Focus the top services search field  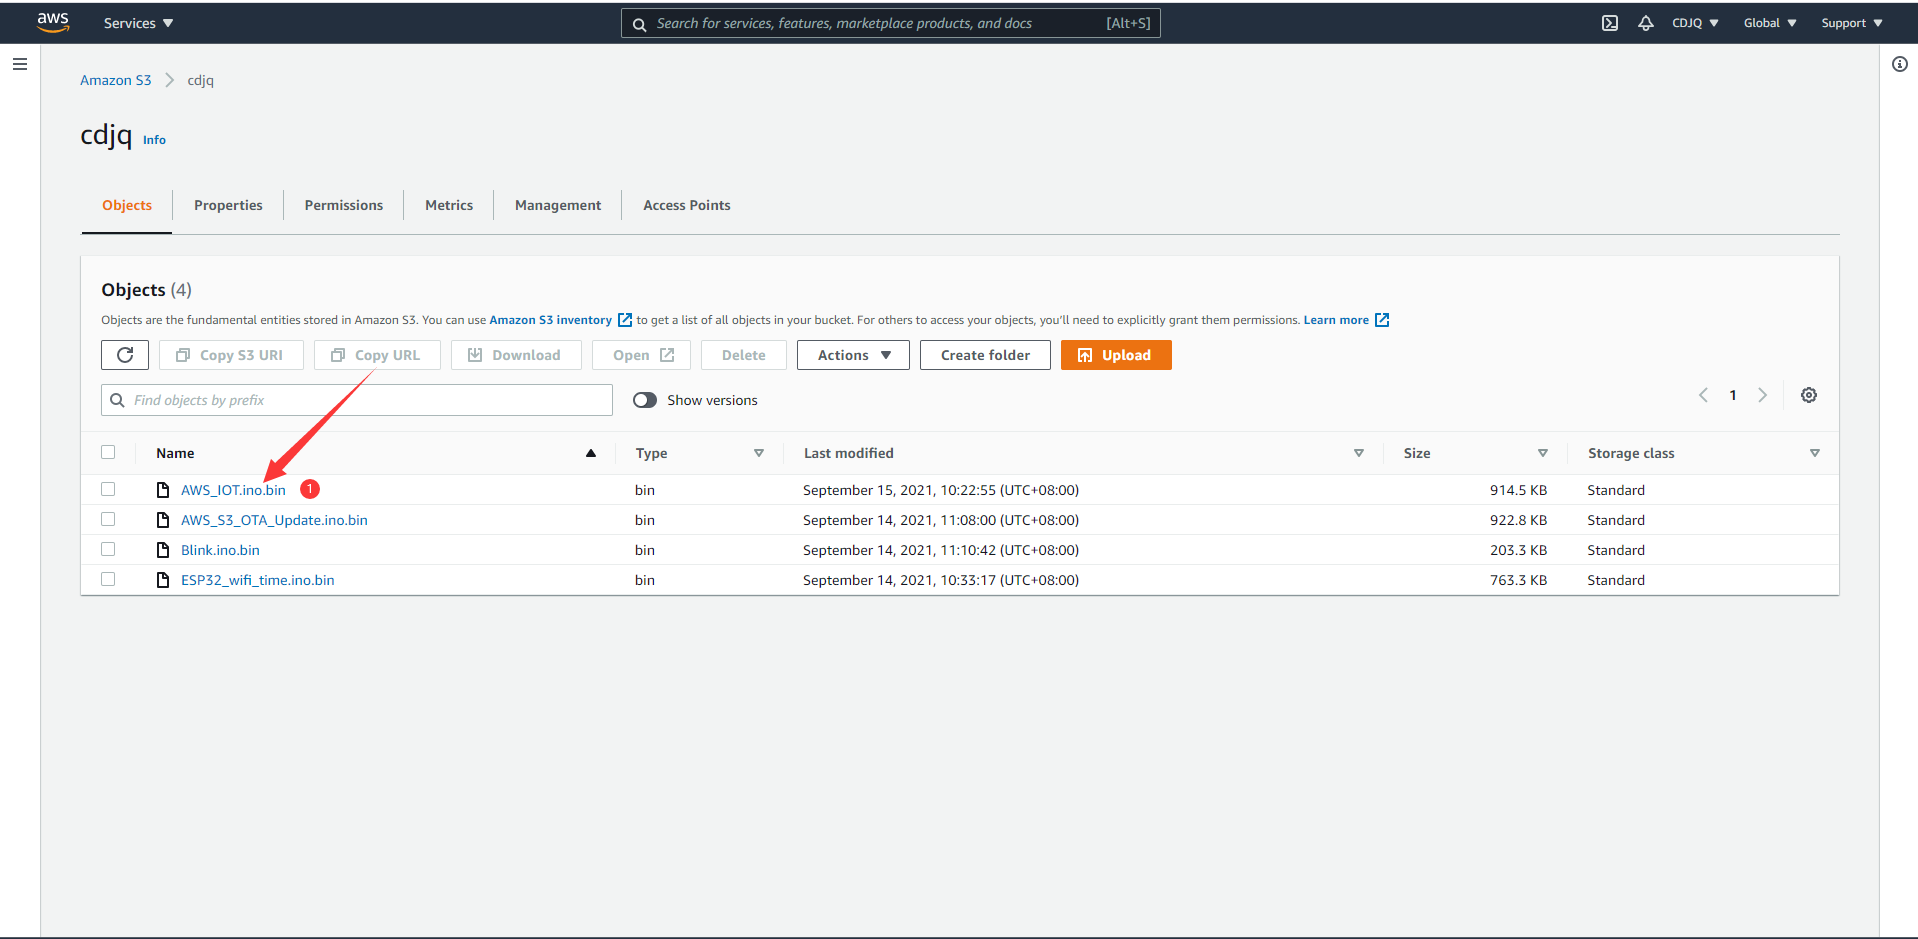[x=890, y=23]
